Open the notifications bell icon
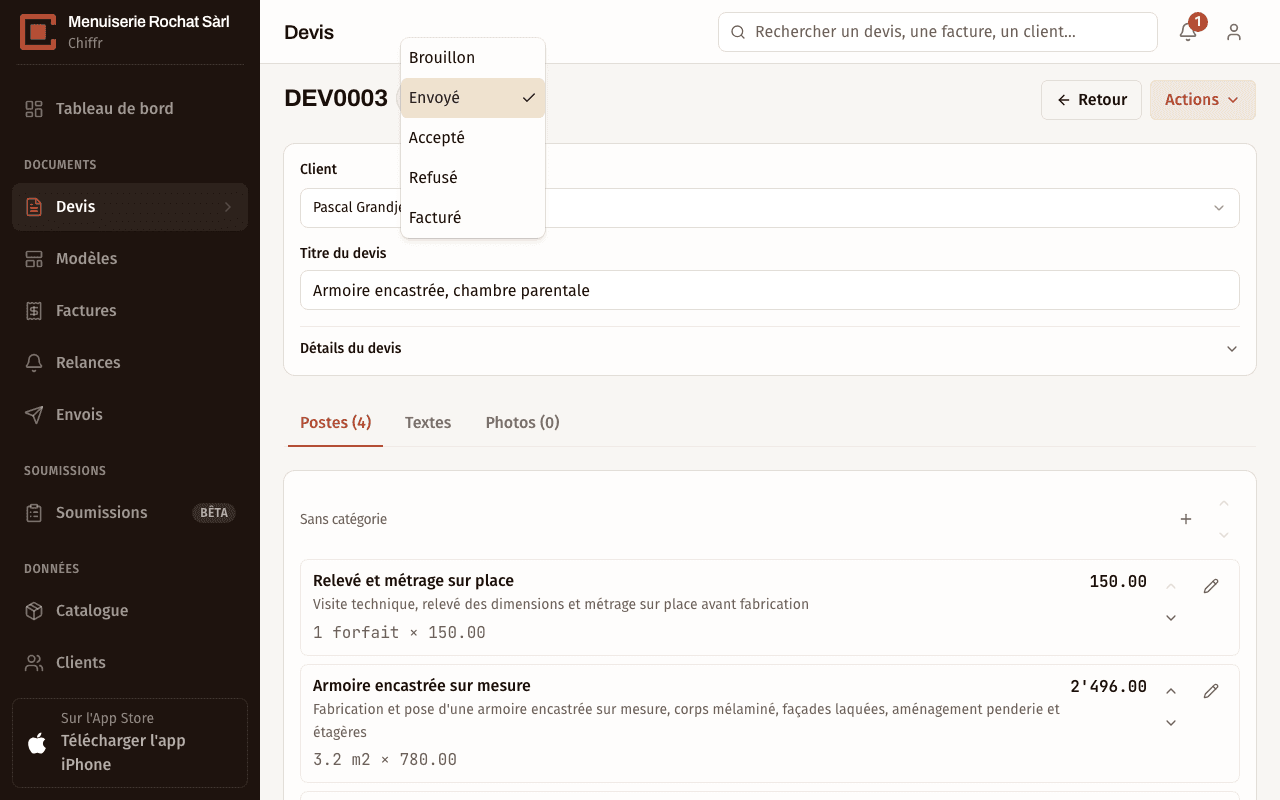The width and height of the screenshot is (1280, 800). coord(1188,32)
